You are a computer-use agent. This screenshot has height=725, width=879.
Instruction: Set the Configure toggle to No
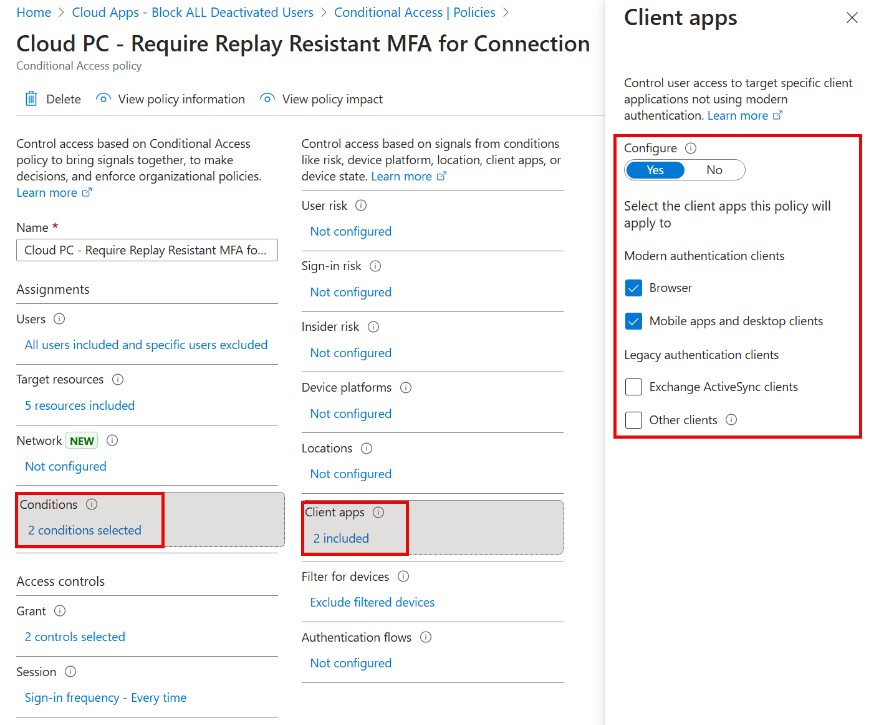point(715,170)
